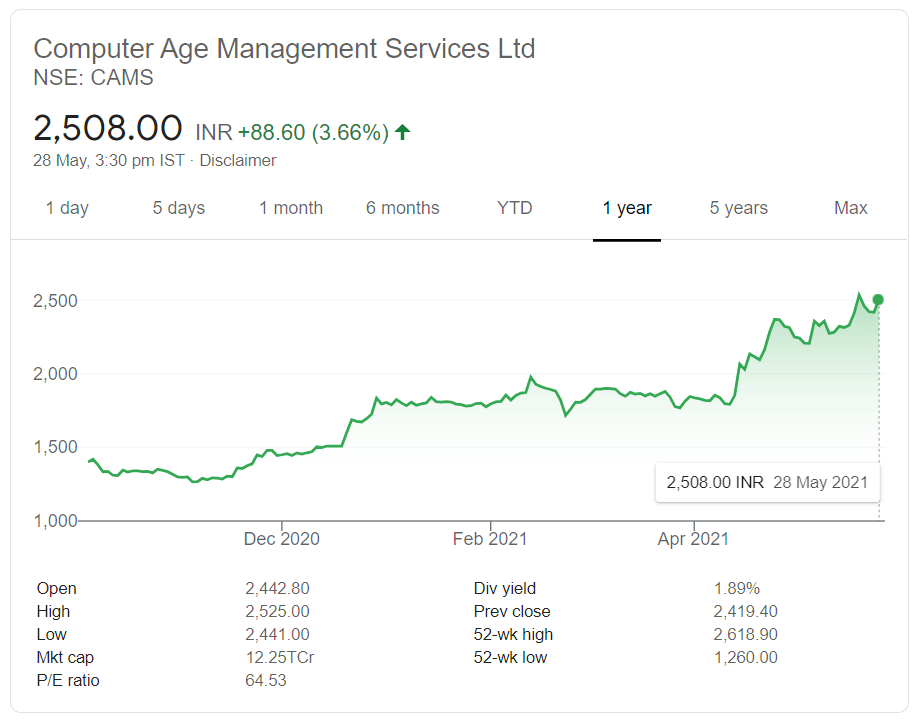
Task: Click the Low value 2,441.00
Action: point(277,634)
